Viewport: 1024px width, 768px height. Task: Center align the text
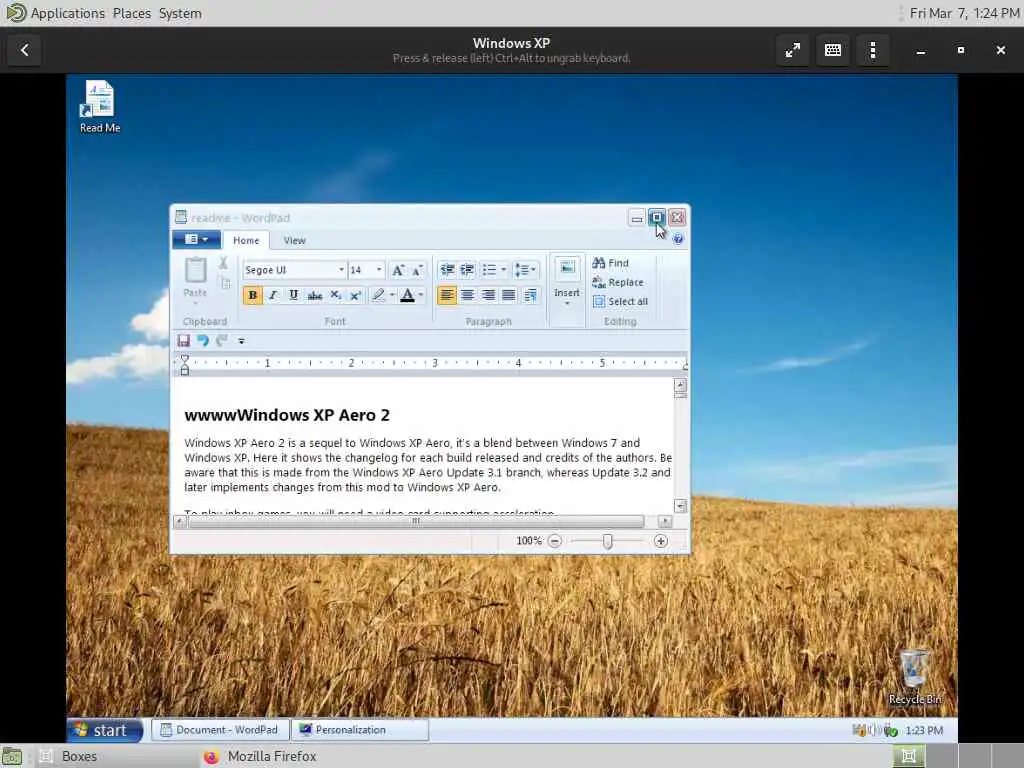(x=468, y=295)
